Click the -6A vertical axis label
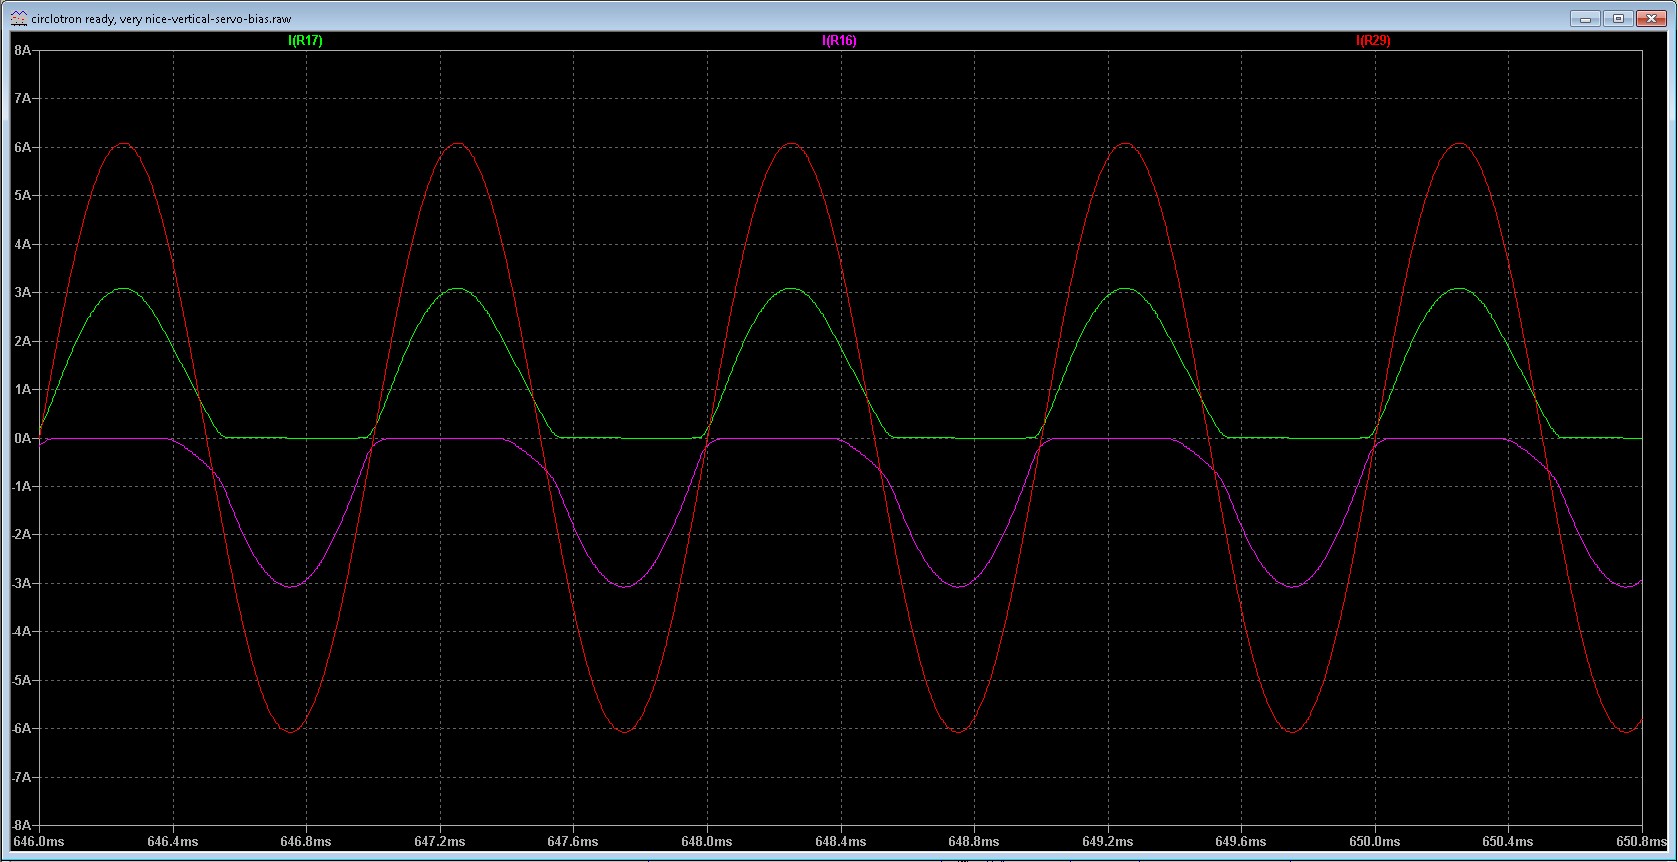 (x=21, y=729)
